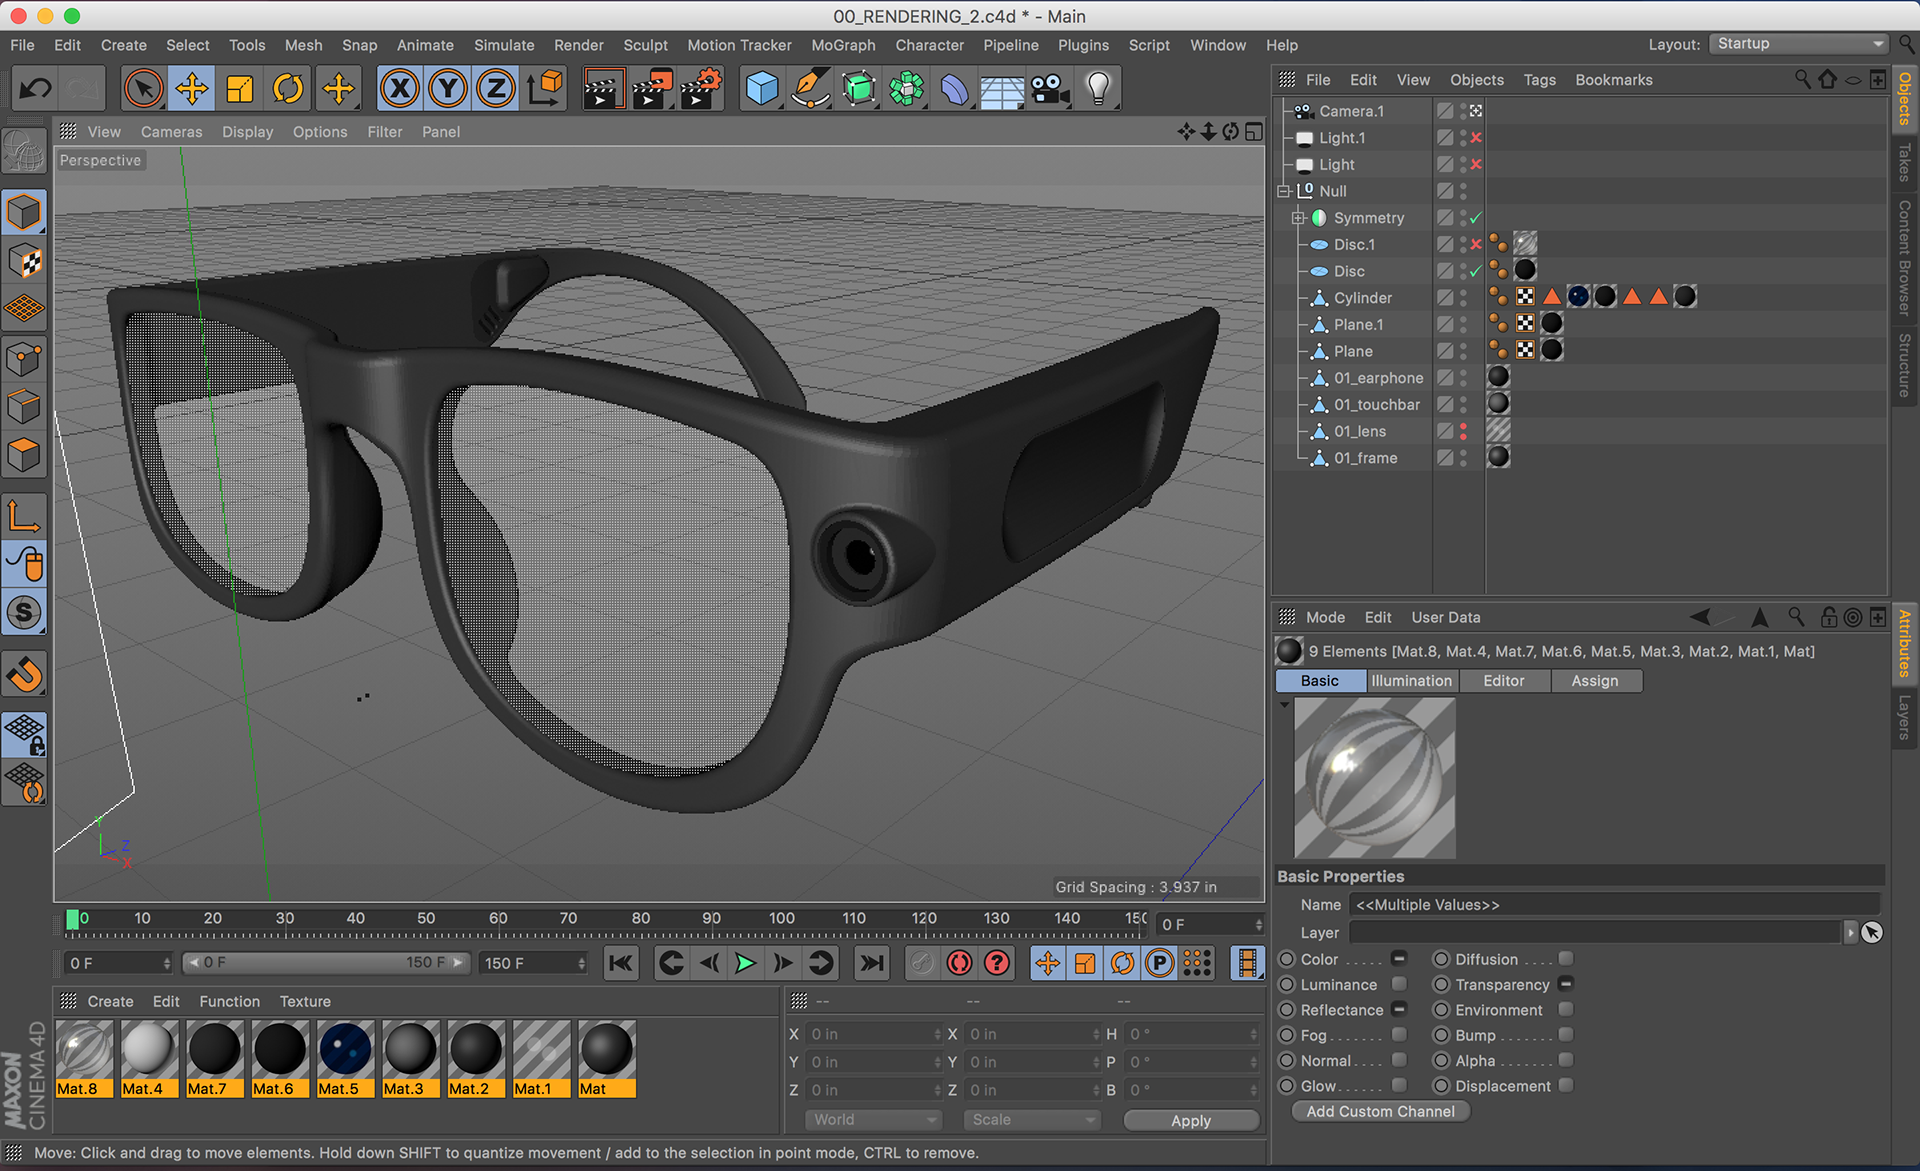Open the Startup layout dropdown
The height and width of the screenshot is (1171, 1920).
click(x=1797, y=43)
